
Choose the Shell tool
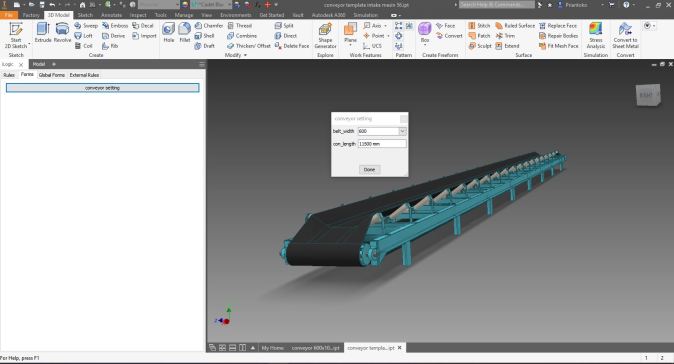tap(205, 36)
